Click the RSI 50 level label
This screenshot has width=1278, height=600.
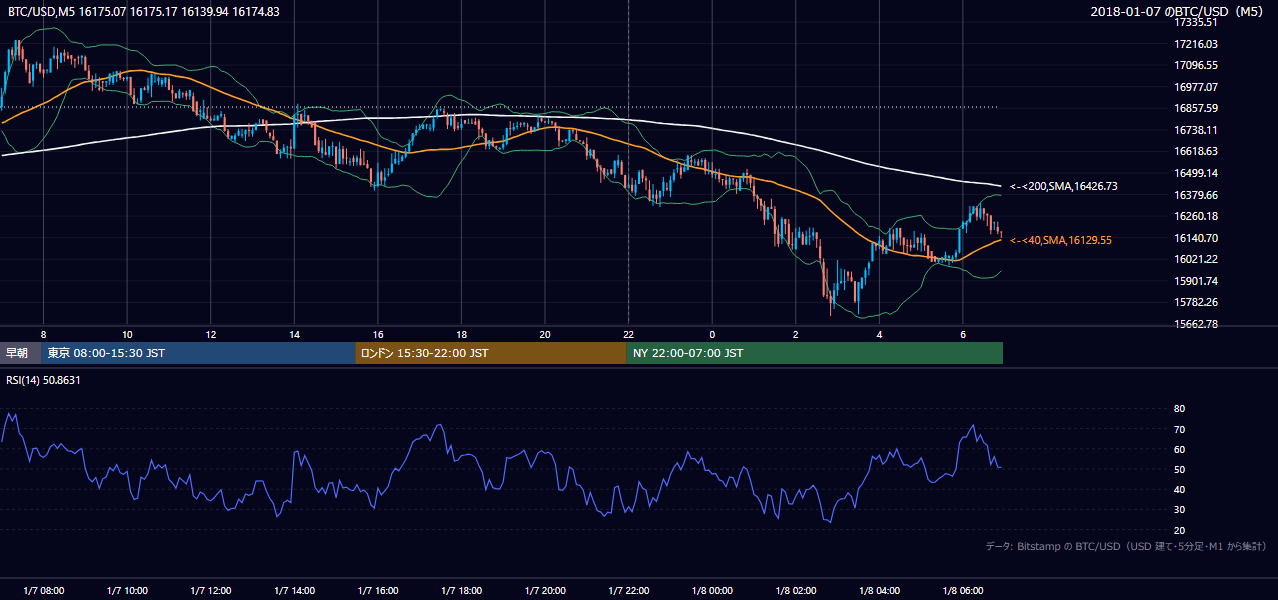[1179, 469]
